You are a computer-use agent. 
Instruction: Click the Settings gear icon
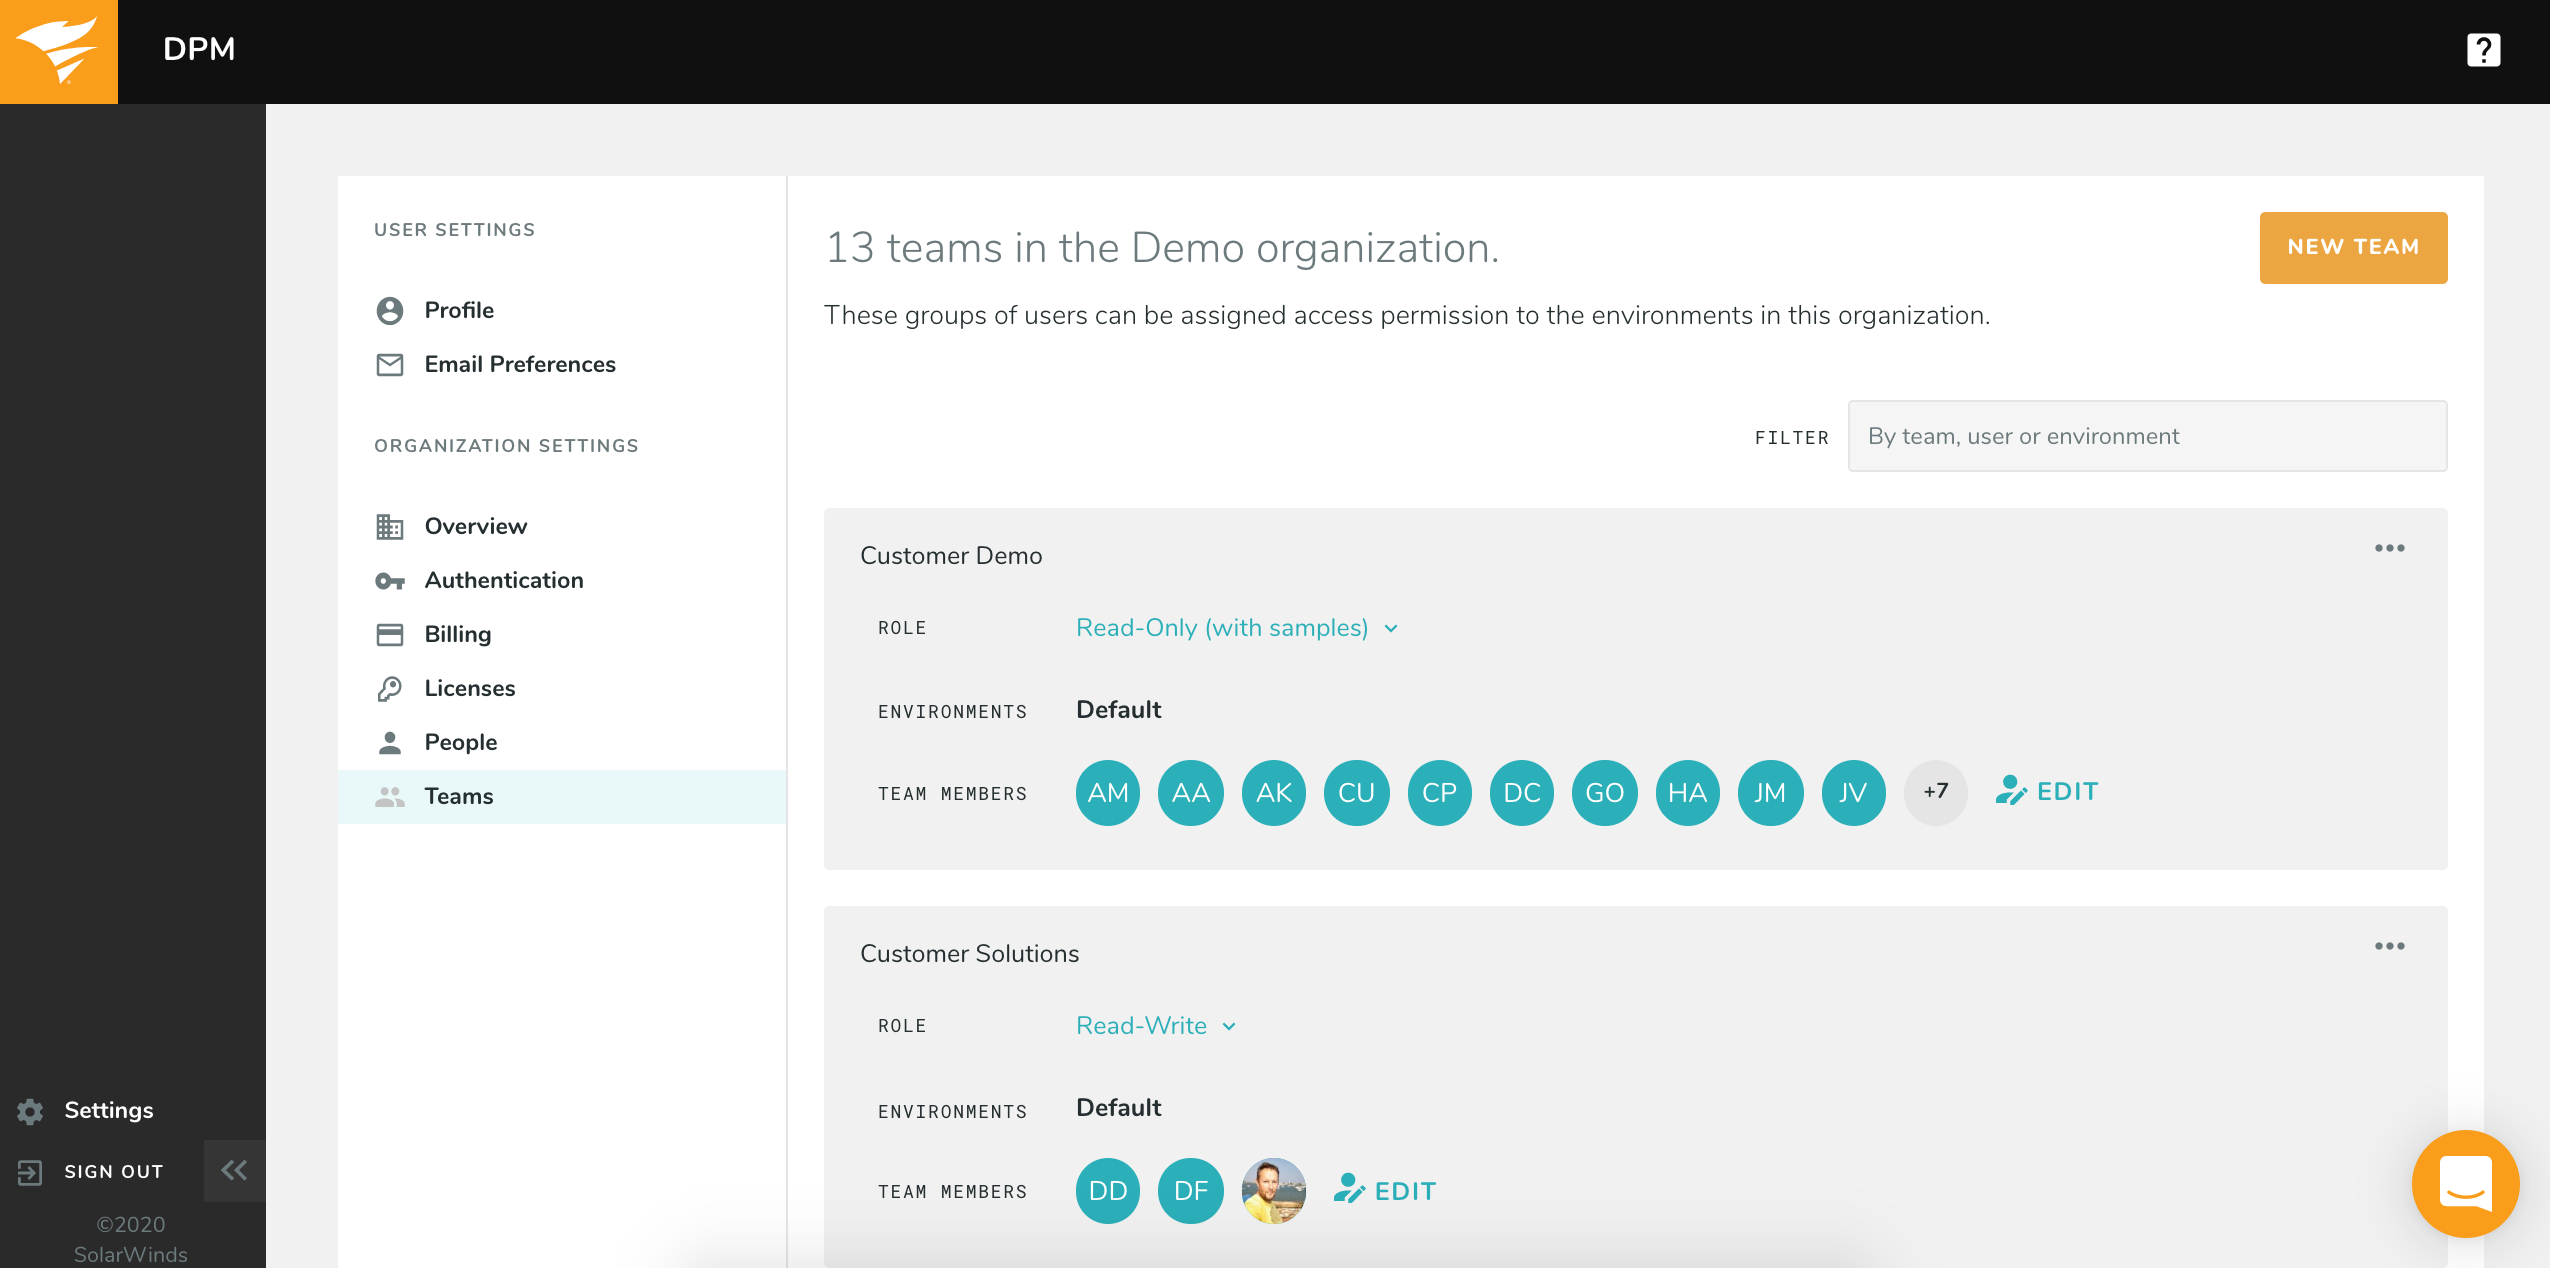30,1111
